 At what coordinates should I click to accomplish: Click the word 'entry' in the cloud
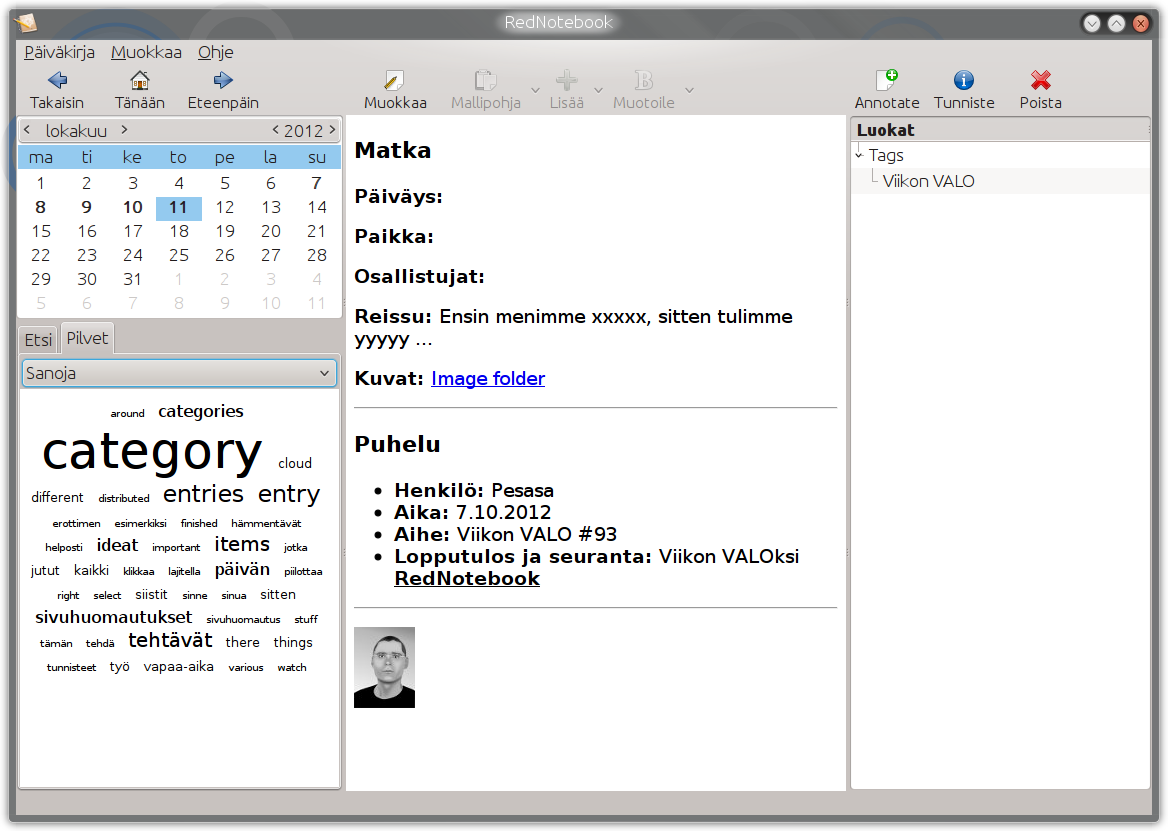click(289, 494)
